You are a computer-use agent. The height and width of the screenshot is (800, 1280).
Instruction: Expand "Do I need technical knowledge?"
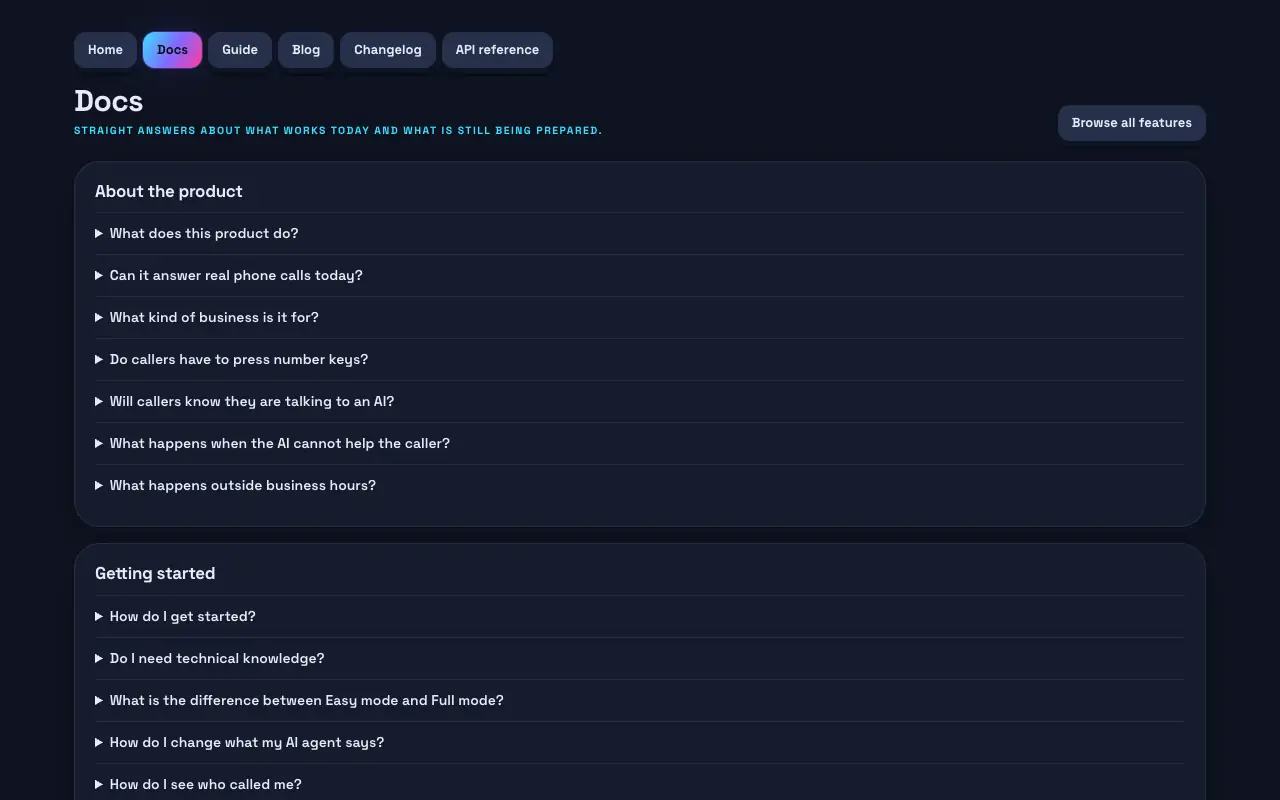click(x=639, y=659)
